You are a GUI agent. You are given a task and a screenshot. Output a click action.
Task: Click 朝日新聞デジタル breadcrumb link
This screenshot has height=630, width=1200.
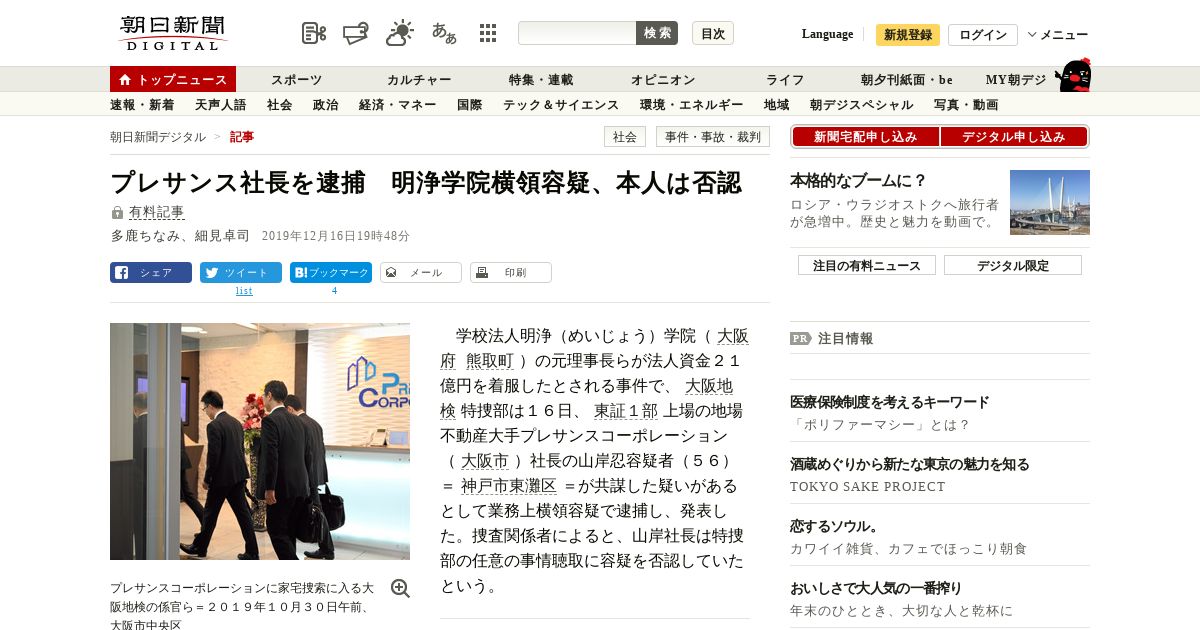(x=158, y=137)
